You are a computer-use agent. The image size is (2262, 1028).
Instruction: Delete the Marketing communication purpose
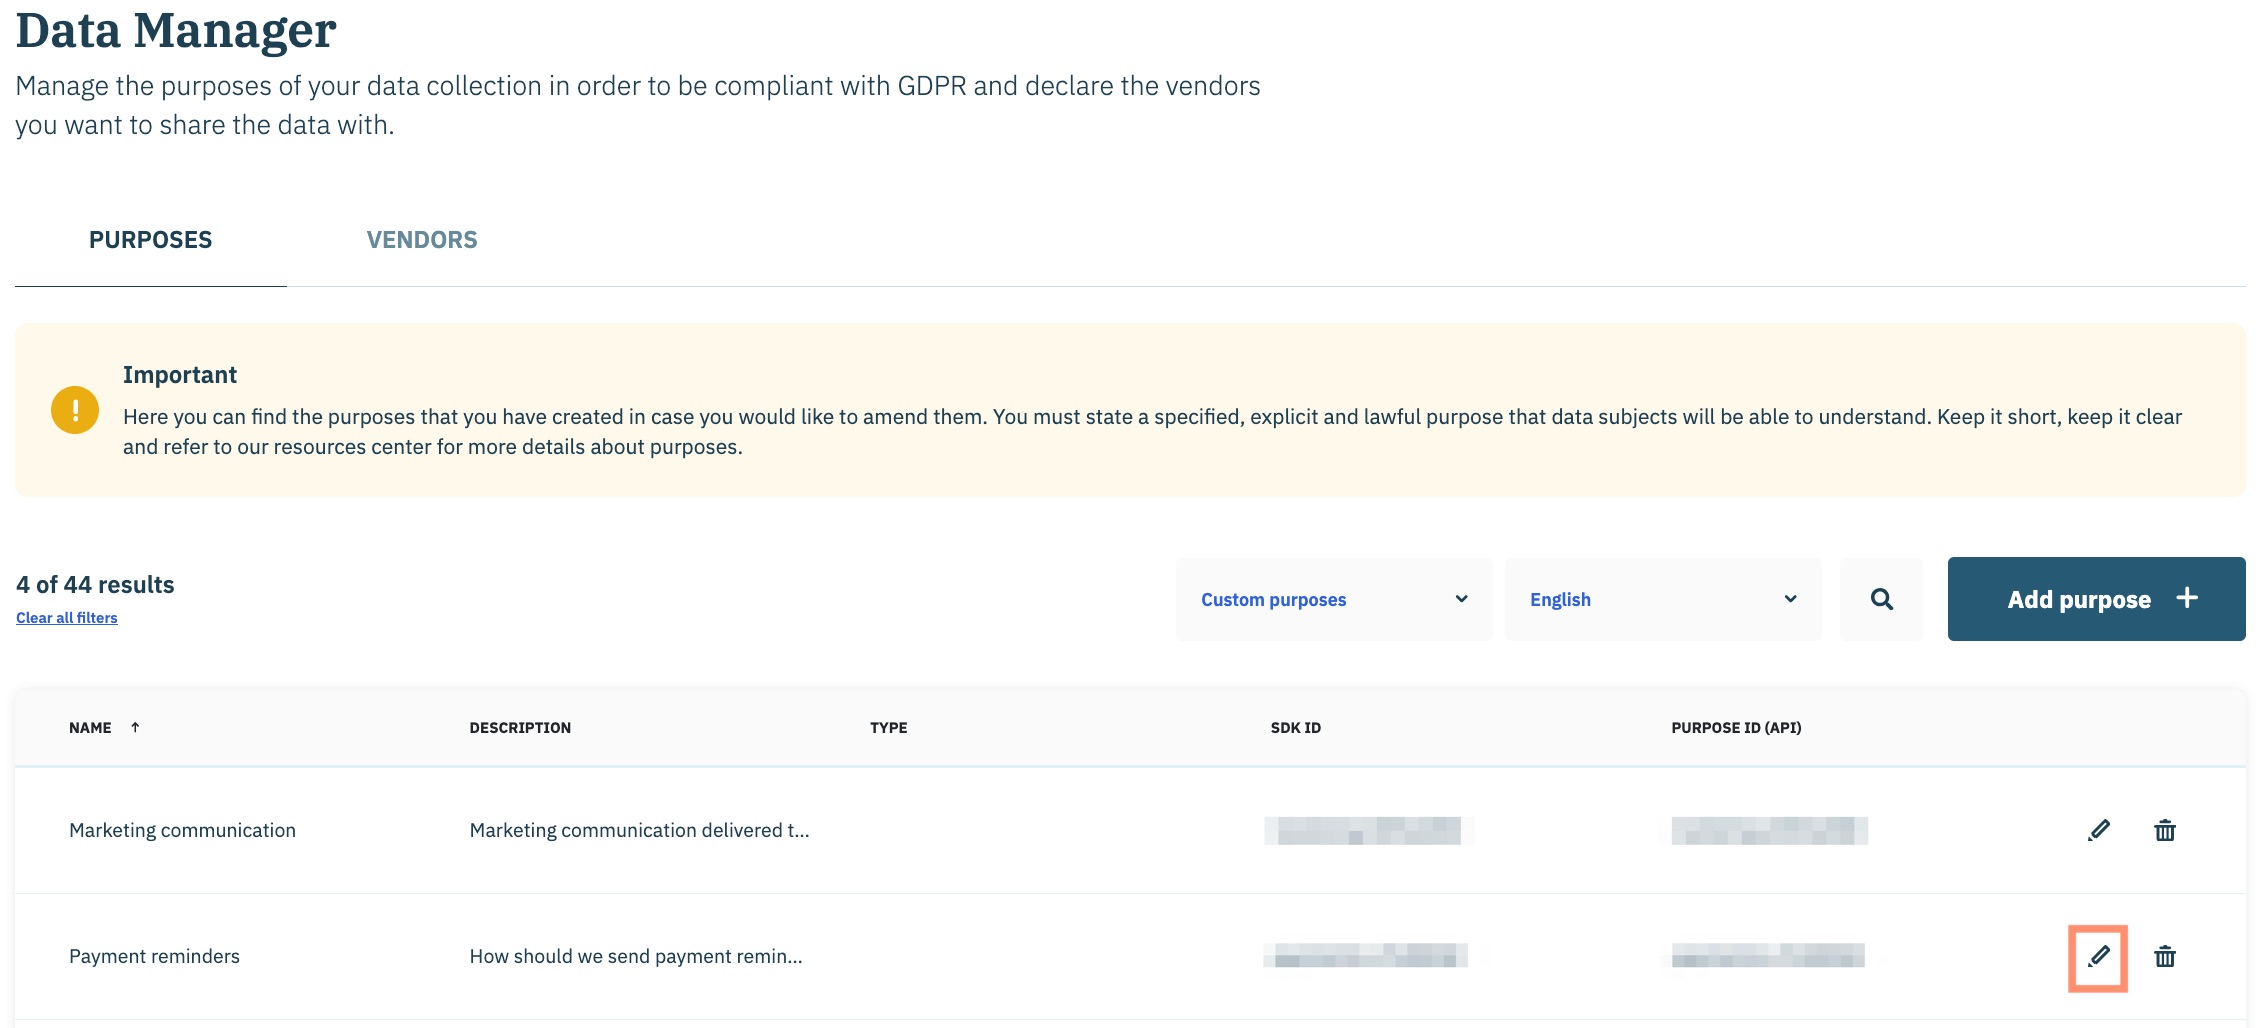pos(2164,830)
